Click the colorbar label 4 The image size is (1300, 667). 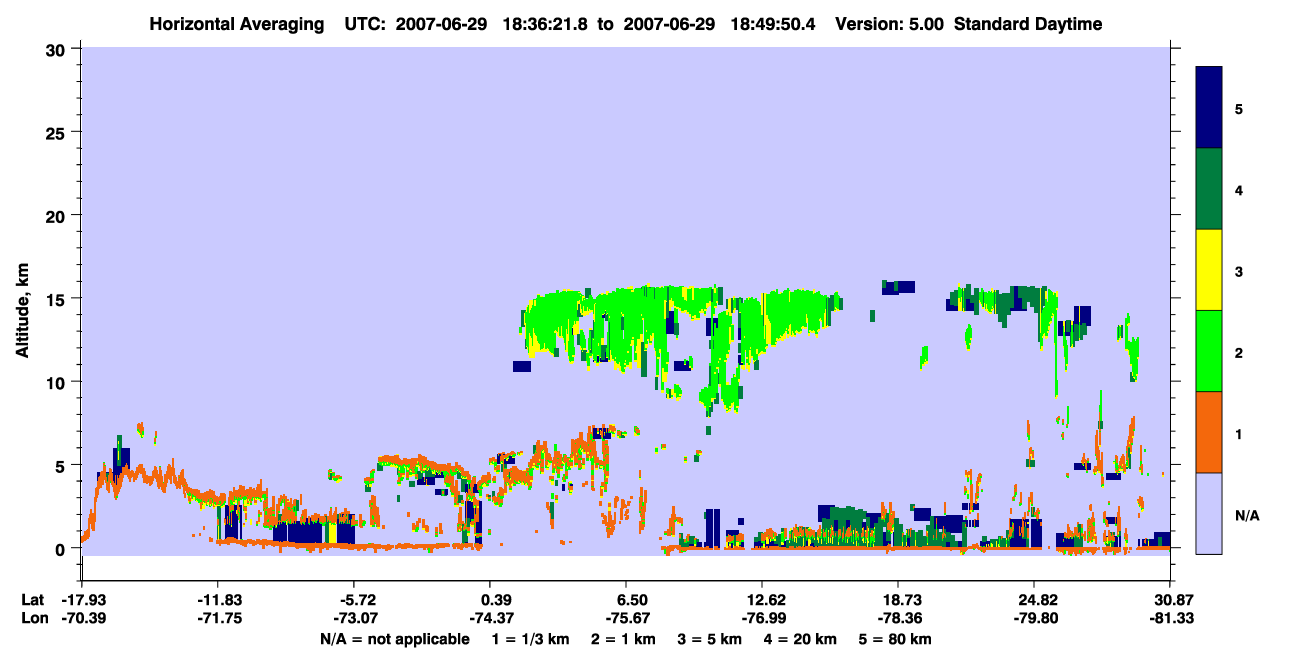coord(1239,189)
